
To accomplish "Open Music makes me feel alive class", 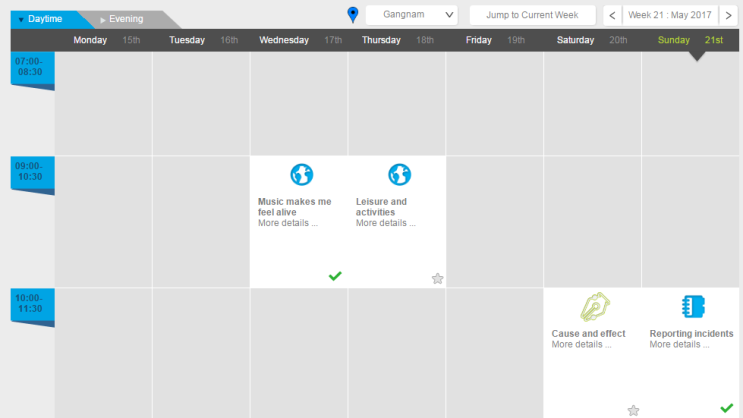I will [x=294, y=207].
